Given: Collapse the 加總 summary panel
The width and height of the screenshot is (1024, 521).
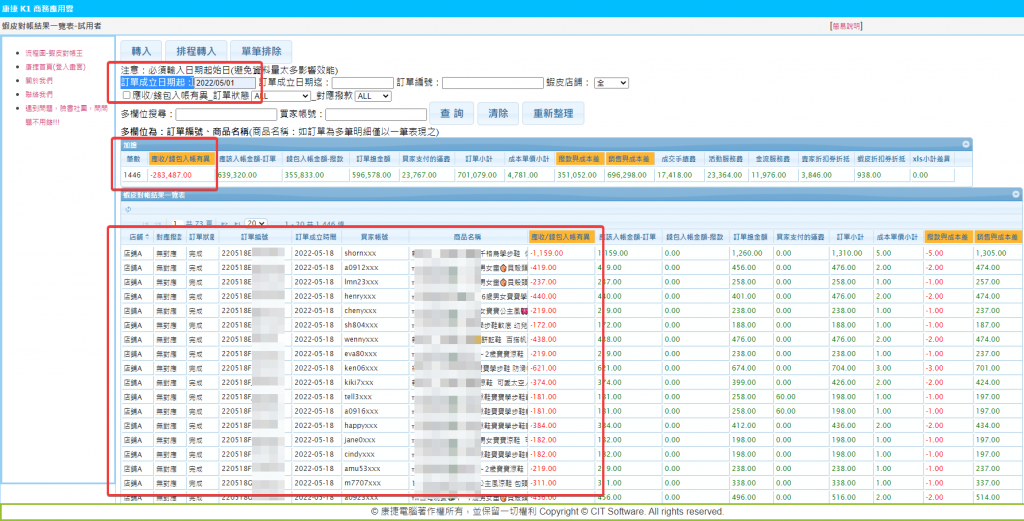Looking at the screenshot, I should pyautogui.click(x=966, y=145).
